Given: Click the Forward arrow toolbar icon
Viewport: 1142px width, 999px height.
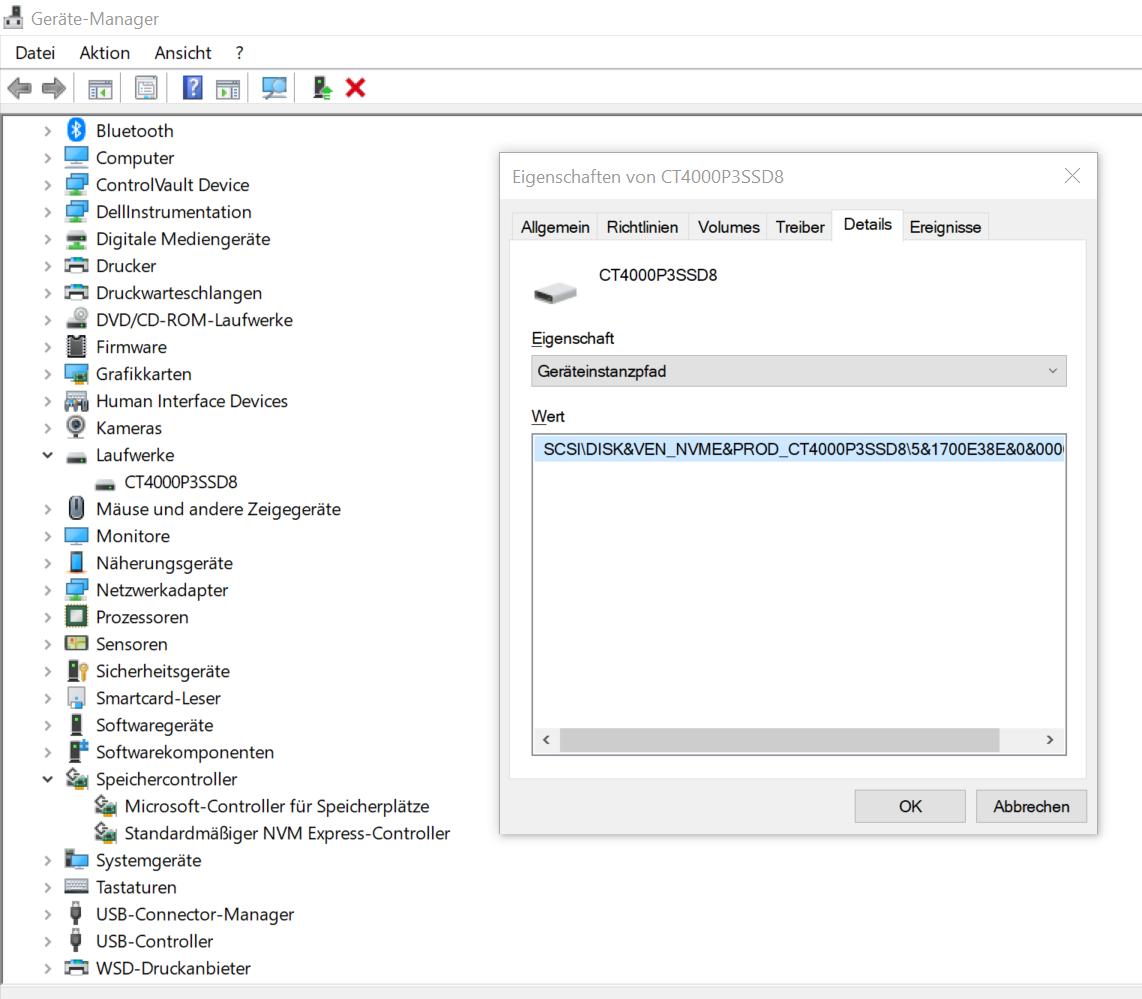Looking at the screenshot, I should (x=53, y=89).
